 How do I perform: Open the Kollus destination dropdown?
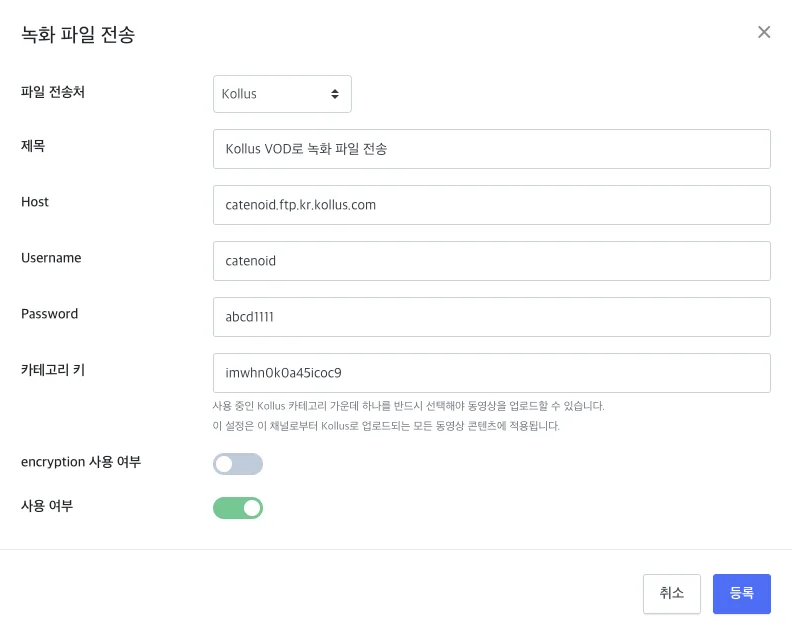282,94
